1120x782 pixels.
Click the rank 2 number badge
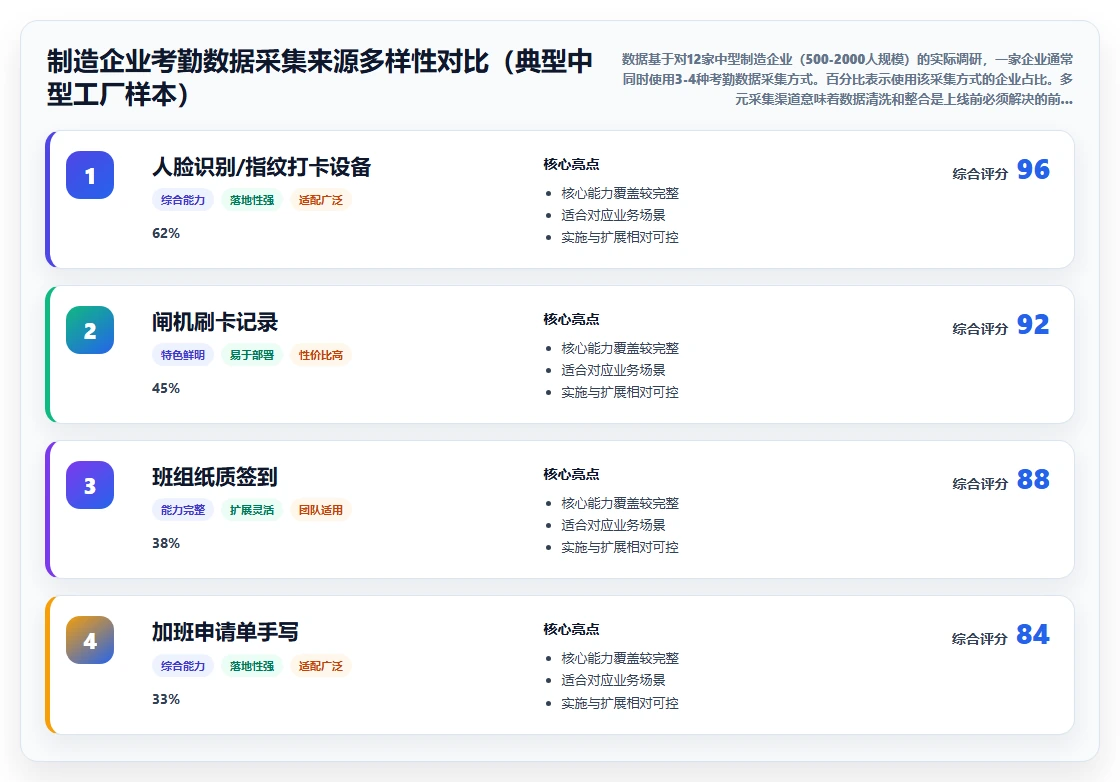pyautogui.click(x=90, y=330)
